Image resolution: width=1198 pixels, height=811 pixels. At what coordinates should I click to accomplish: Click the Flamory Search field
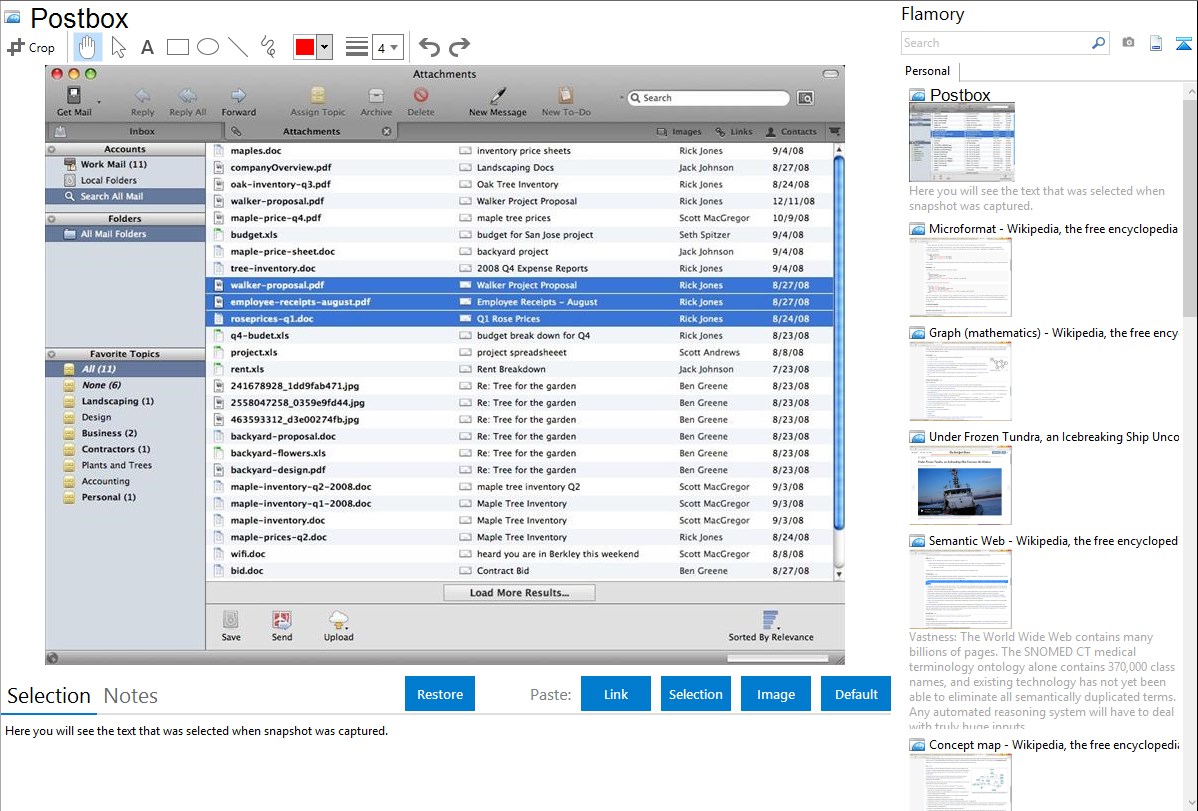tap(996, 44)
